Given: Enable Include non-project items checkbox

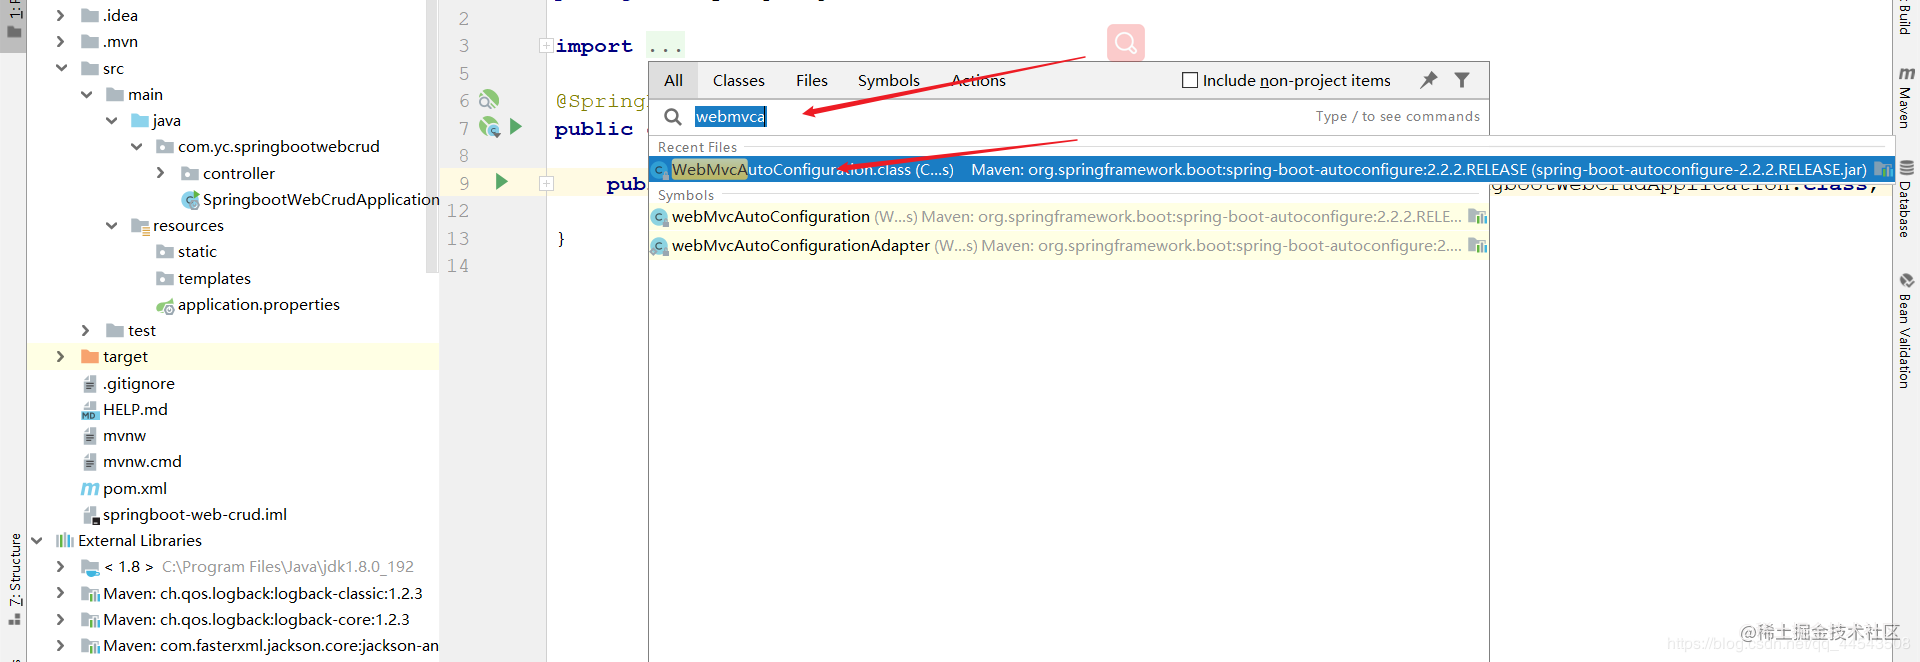Looking at the screenshot, I should click(1190, 80).
